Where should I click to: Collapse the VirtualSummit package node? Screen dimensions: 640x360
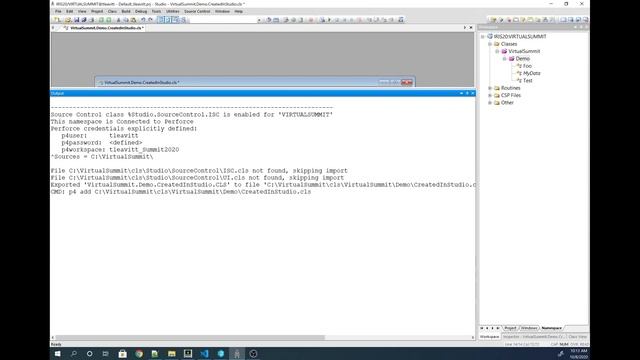(x=498, y=51)
